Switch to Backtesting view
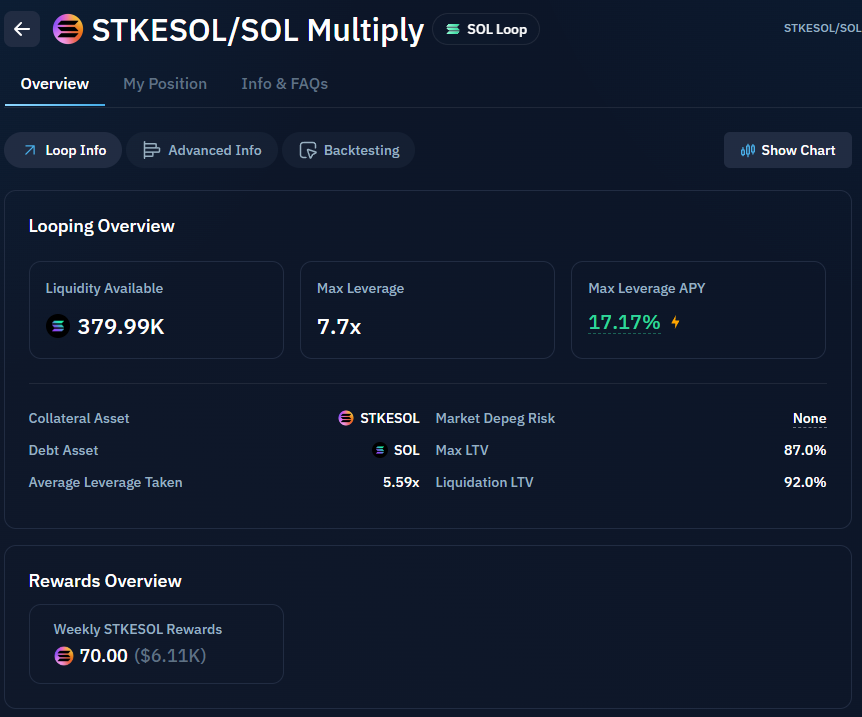862x717 pixels. point(348,150)
